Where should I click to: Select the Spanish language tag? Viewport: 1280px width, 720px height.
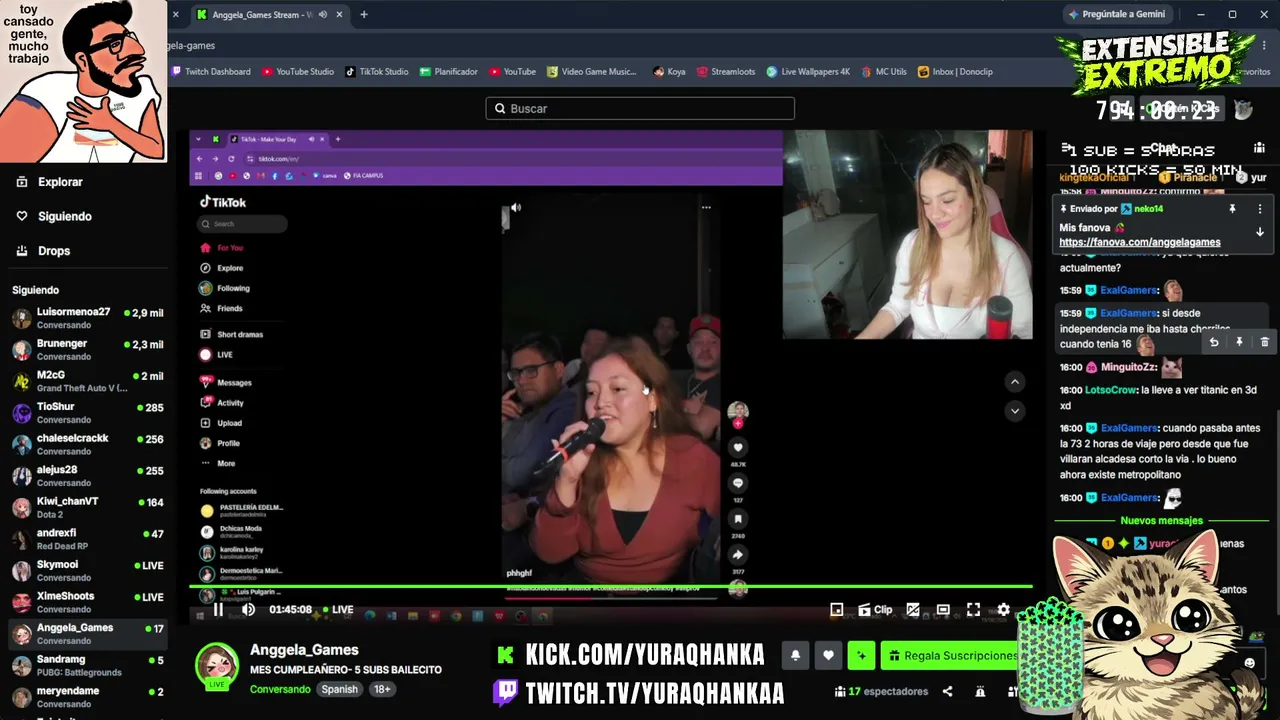coord(339,689)
